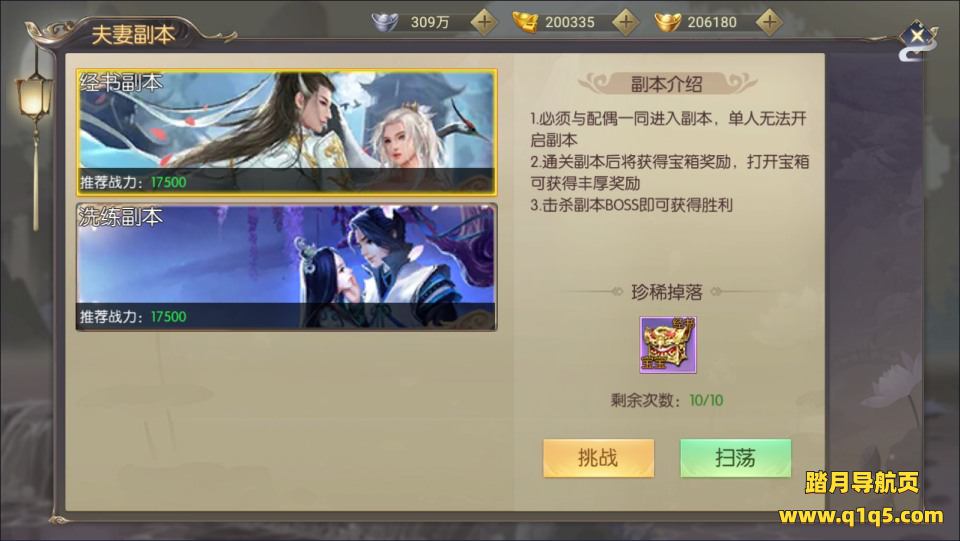Viewport: 960px width, 541px height.
Task: Click the hanging lantern decoration
Action: (34, 98)
